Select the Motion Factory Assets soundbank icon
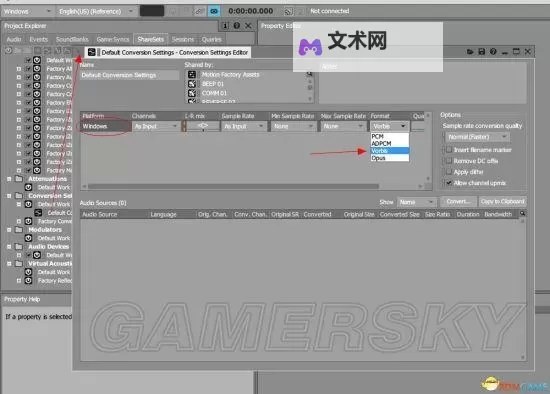Viewport: 550px width, 394px height. [192, 74]
